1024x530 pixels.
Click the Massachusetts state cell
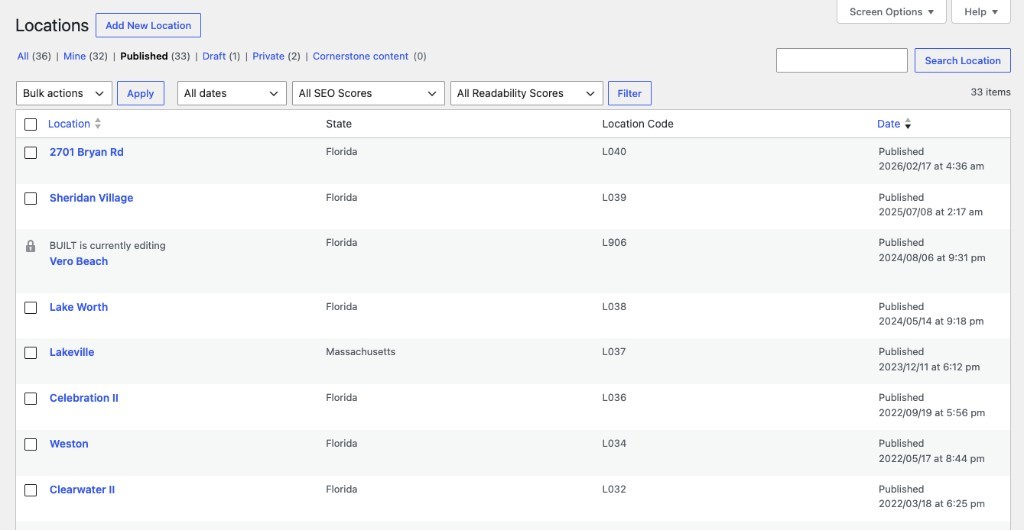coord(360,351)
